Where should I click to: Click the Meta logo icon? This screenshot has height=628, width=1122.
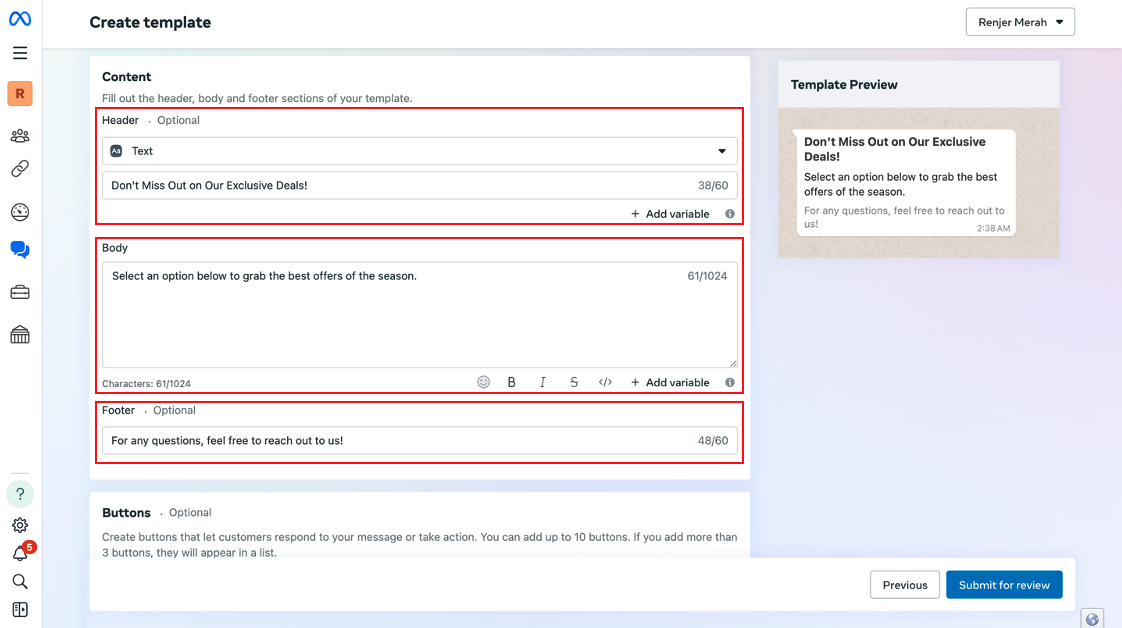tap(20, 19)
